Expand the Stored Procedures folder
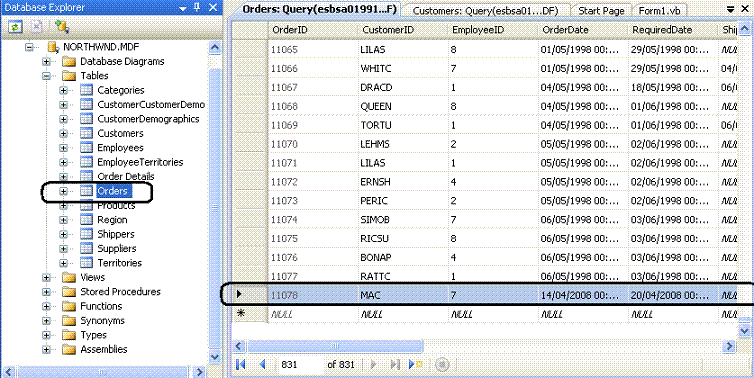Image resolution: width=754 pixels, height=378 pixels. (47, 292)
